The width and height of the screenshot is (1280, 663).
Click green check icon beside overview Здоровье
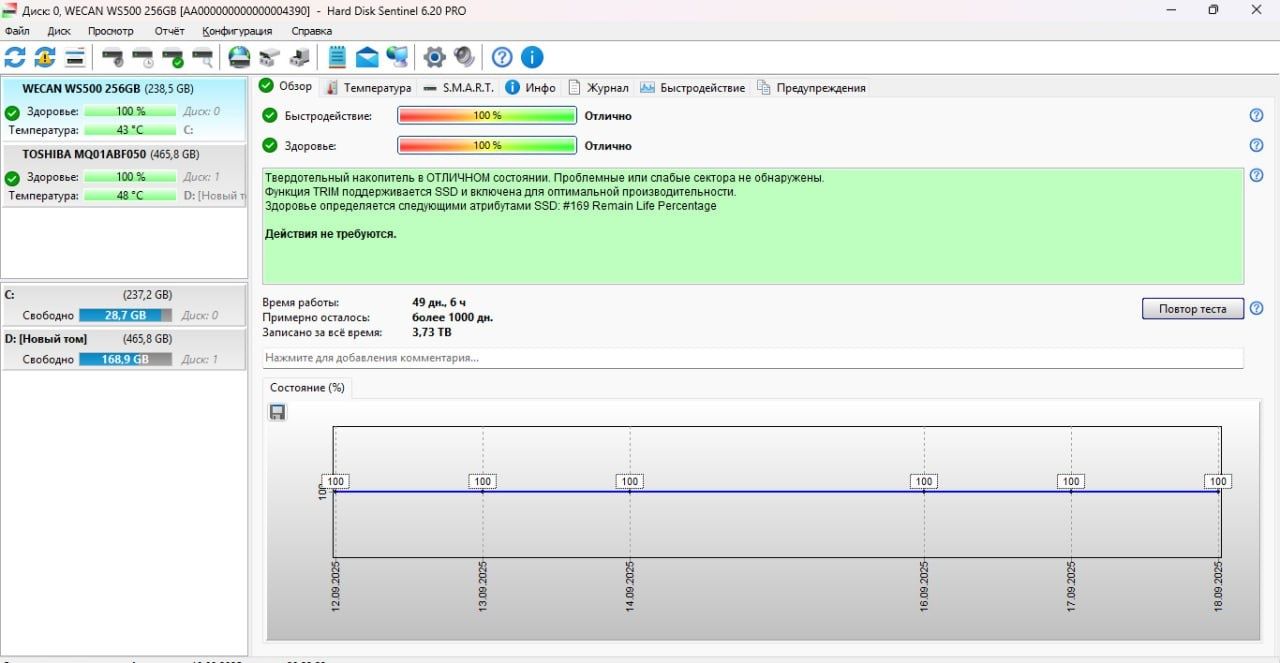pos(270,146)
